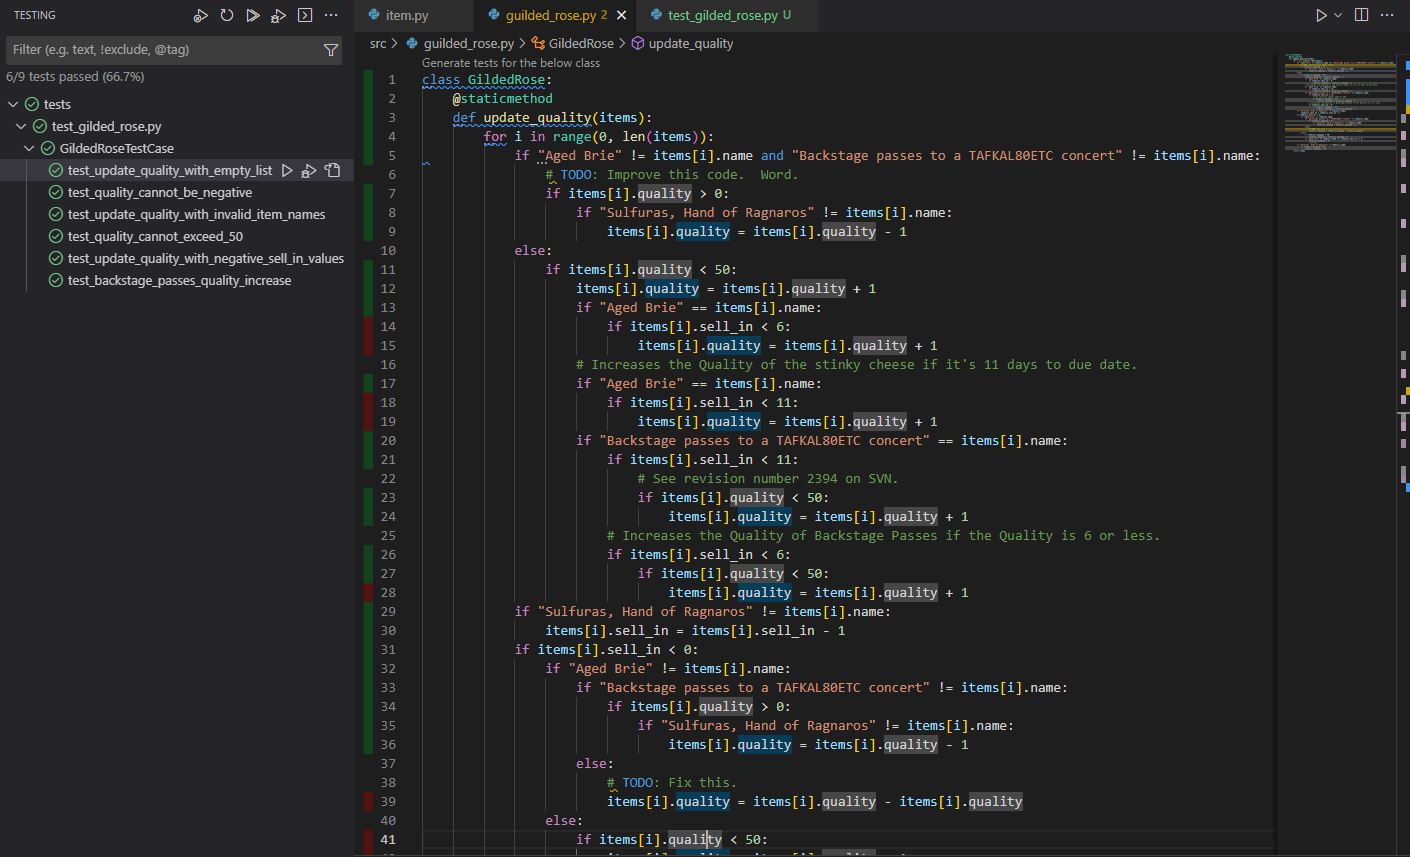Click the filter funnel icon in test filter
Image resolution: width=1410 pixels, height=857 pixels.
coord(331,50)
